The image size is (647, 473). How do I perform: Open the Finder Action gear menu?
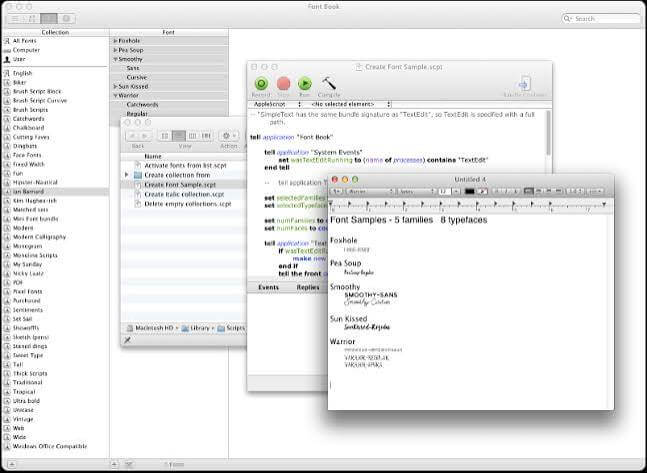click(x=229, y=136)
